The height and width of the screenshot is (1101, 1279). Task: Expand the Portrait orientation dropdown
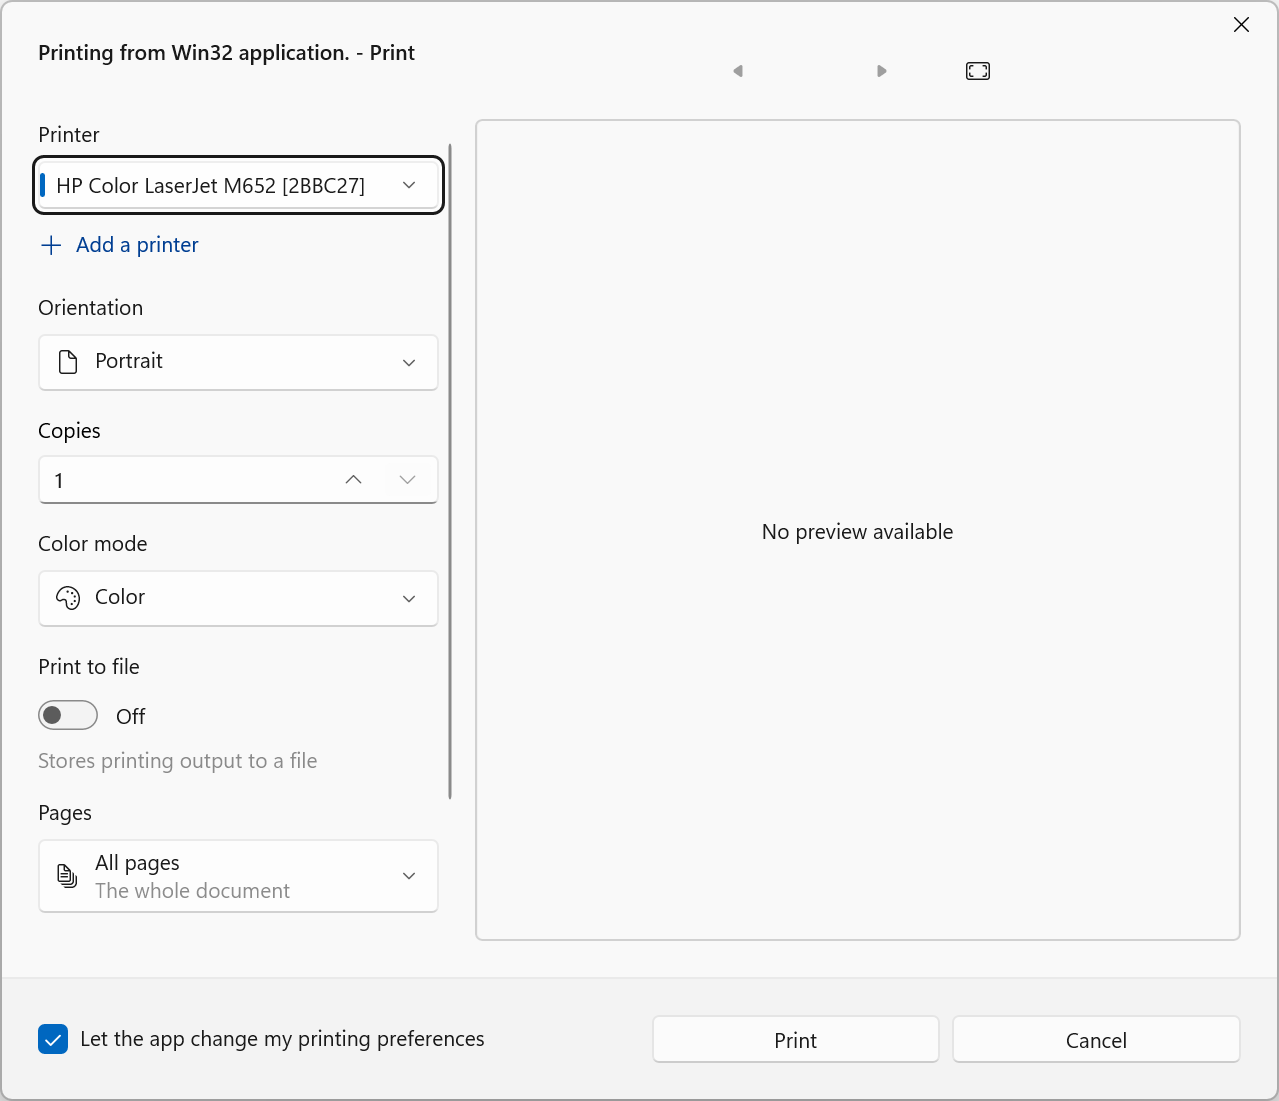(x=238, y=362)
